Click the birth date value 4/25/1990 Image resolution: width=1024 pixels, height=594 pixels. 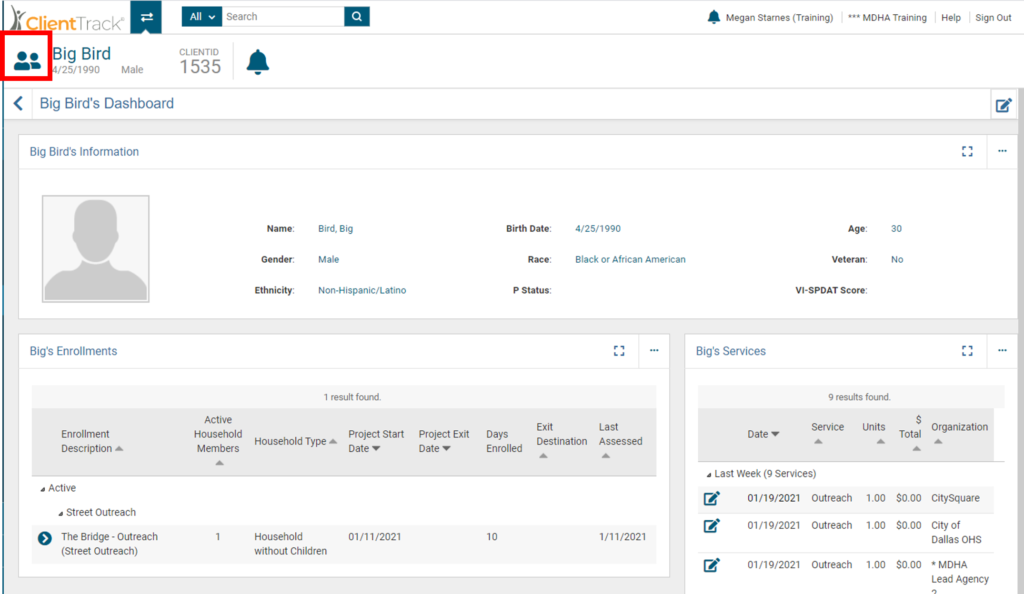tap(598, 228)
